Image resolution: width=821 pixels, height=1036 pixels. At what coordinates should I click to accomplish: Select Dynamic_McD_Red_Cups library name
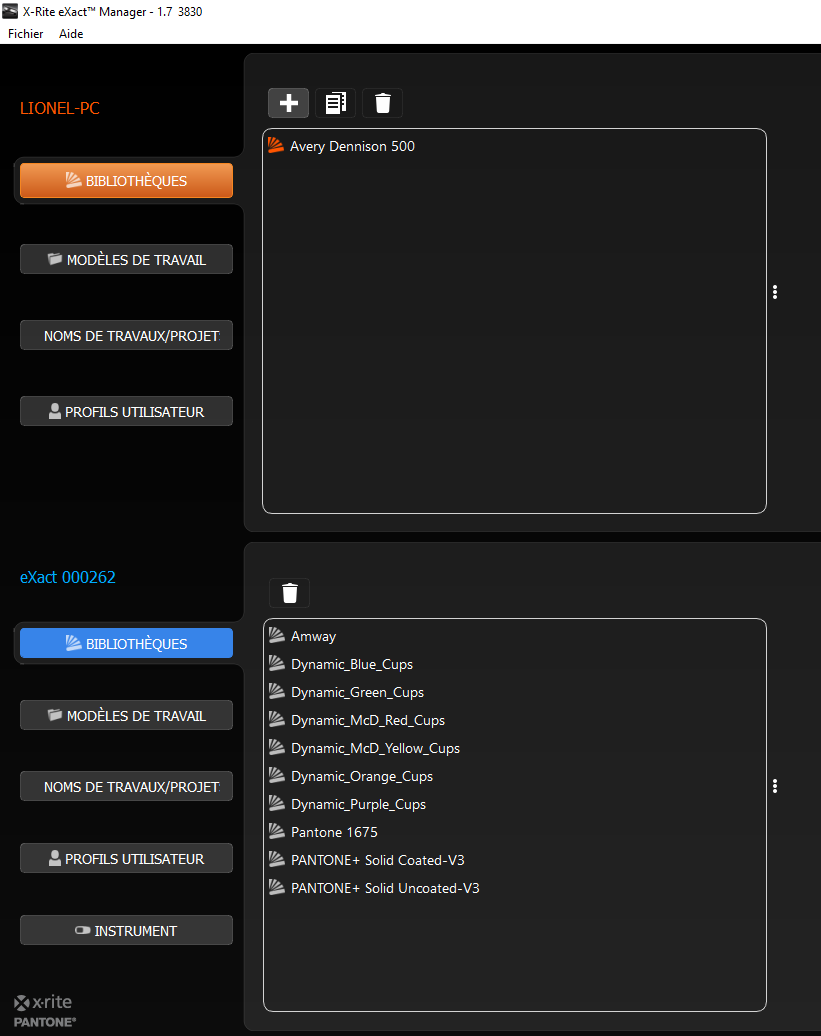tap(368, 720)
